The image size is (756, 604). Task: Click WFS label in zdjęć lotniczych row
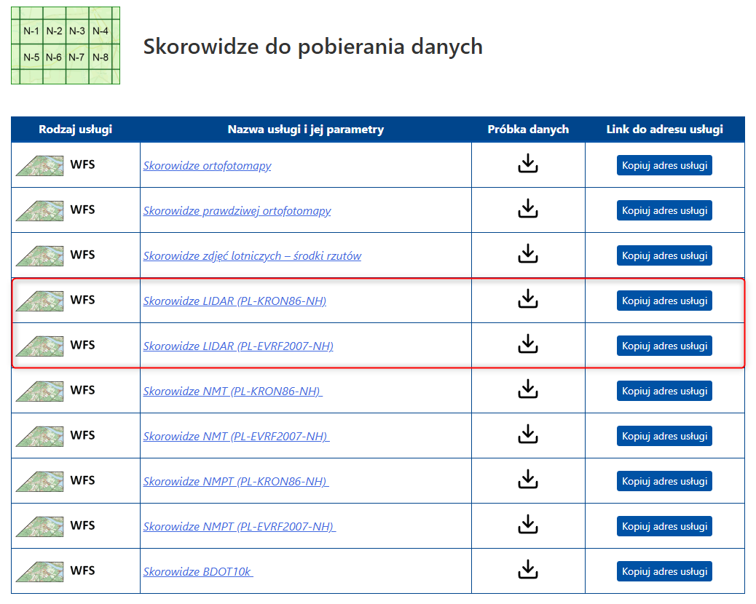(82, 255)
